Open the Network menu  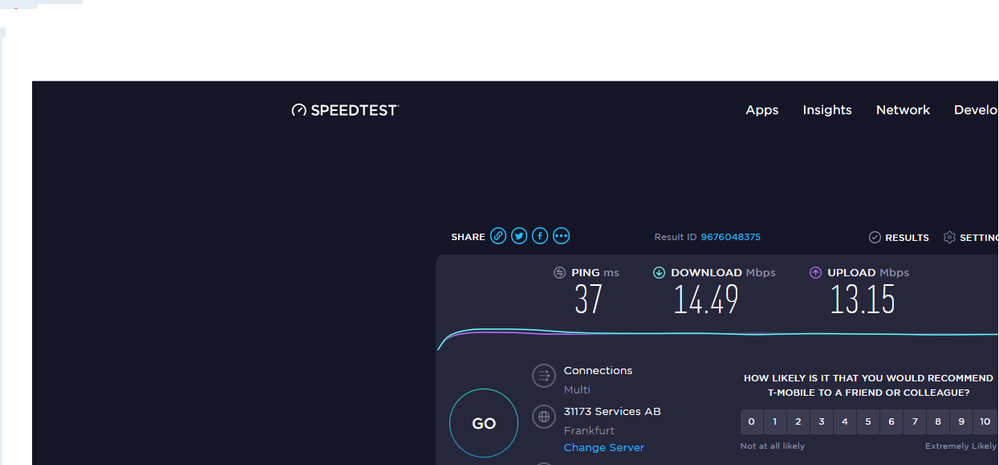pos(903,110)
